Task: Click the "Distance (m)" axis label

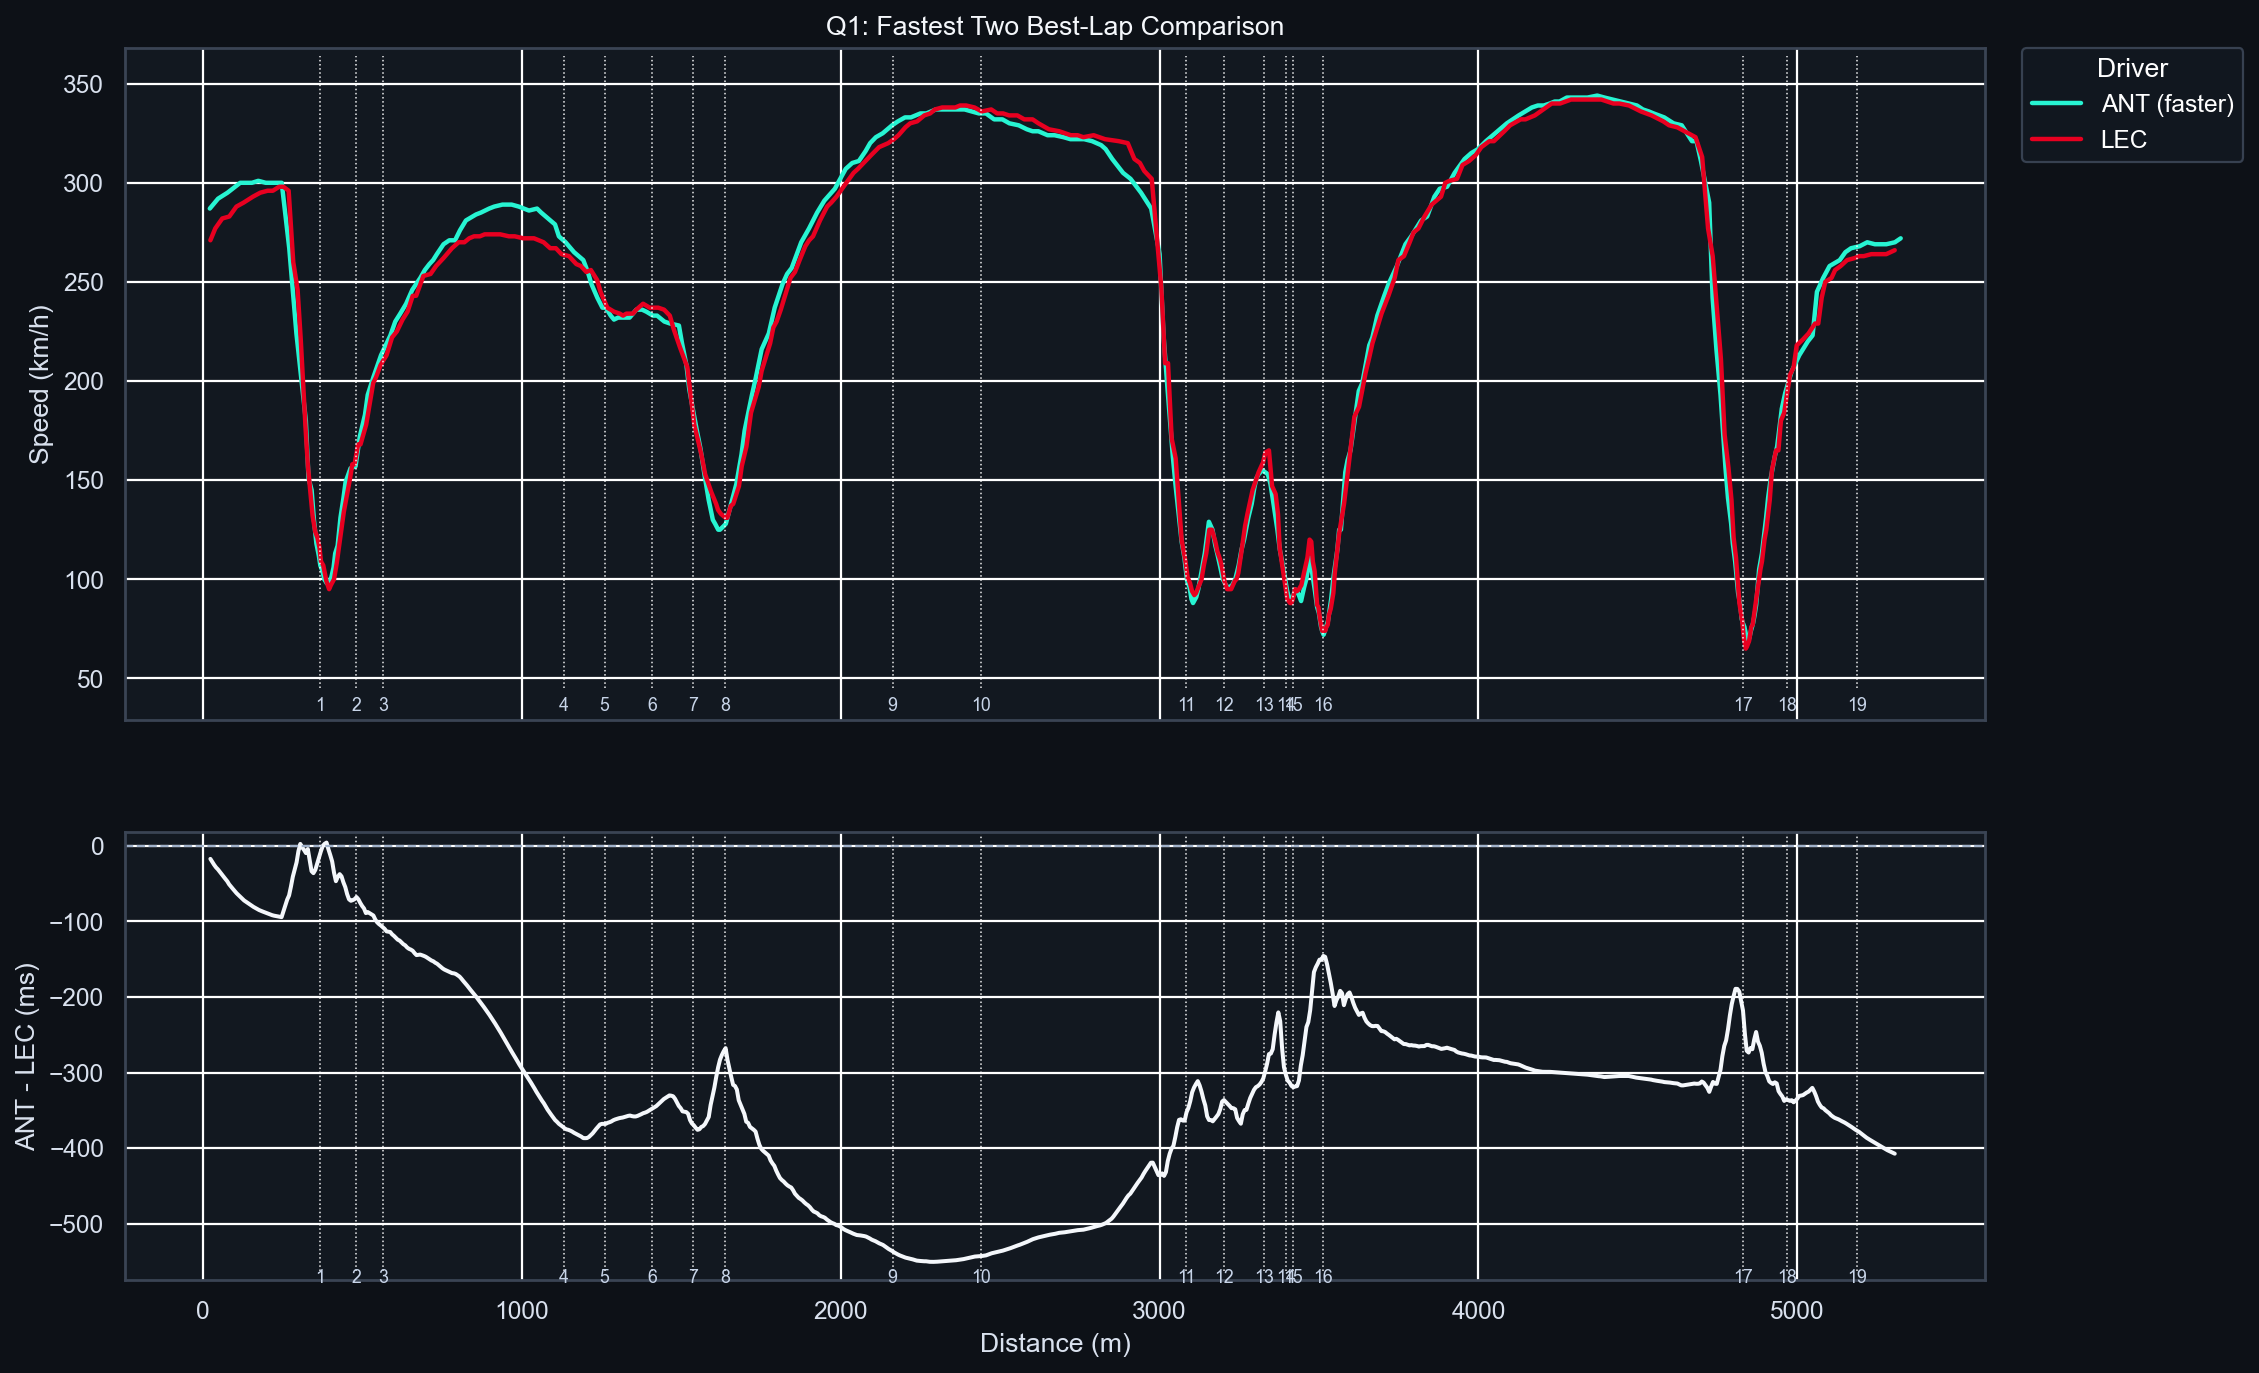Action: pos(1055,1343)
